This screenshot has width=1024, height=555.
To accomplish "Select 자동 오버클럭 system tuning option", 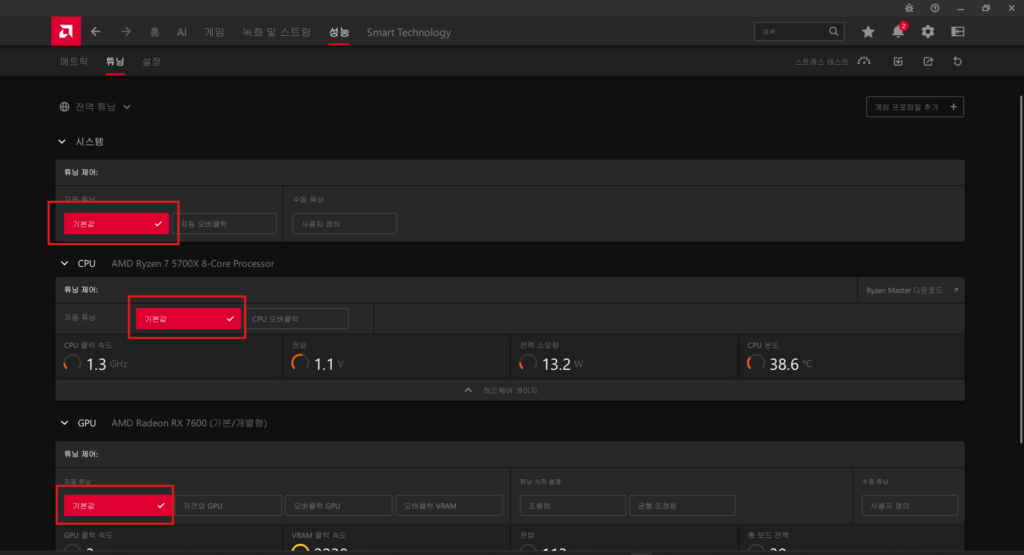I will click(x=224, y=223).
